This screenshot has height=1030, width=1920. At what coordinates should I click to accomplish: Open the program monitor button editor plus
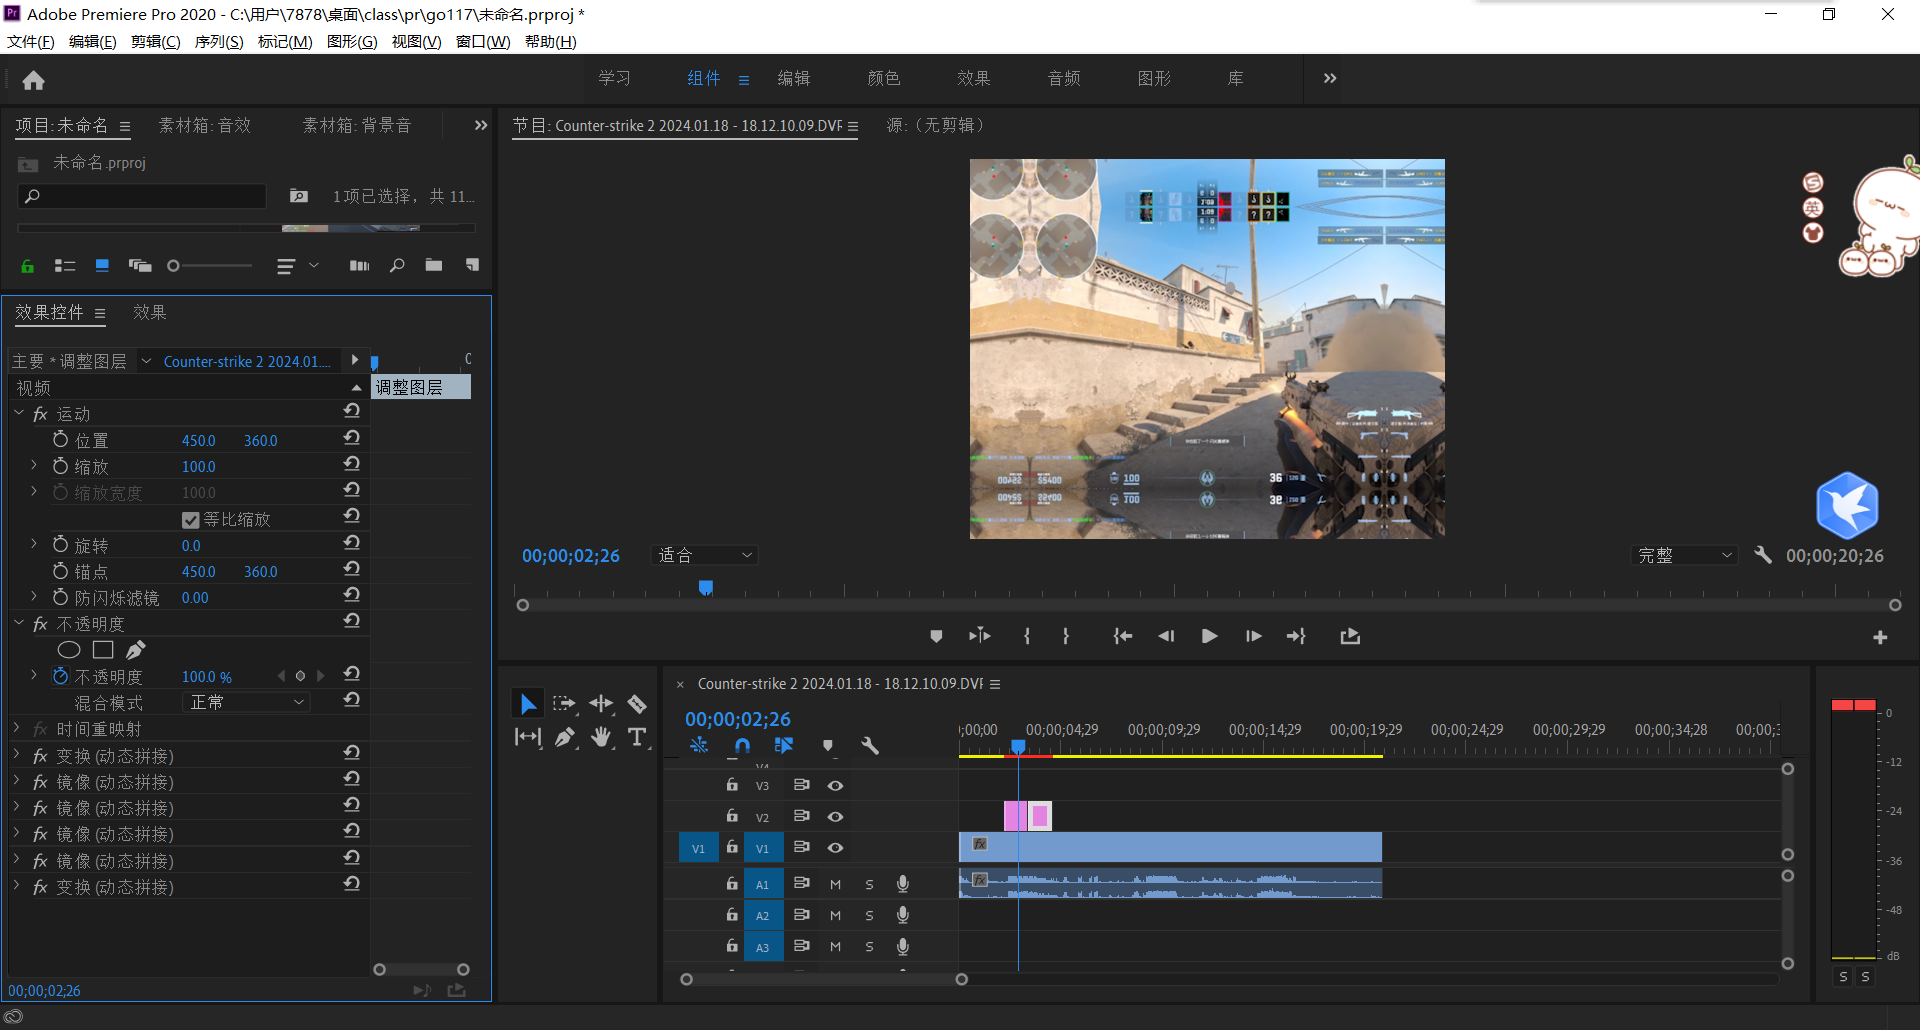pyautogui.click(x=1880, y=637)
